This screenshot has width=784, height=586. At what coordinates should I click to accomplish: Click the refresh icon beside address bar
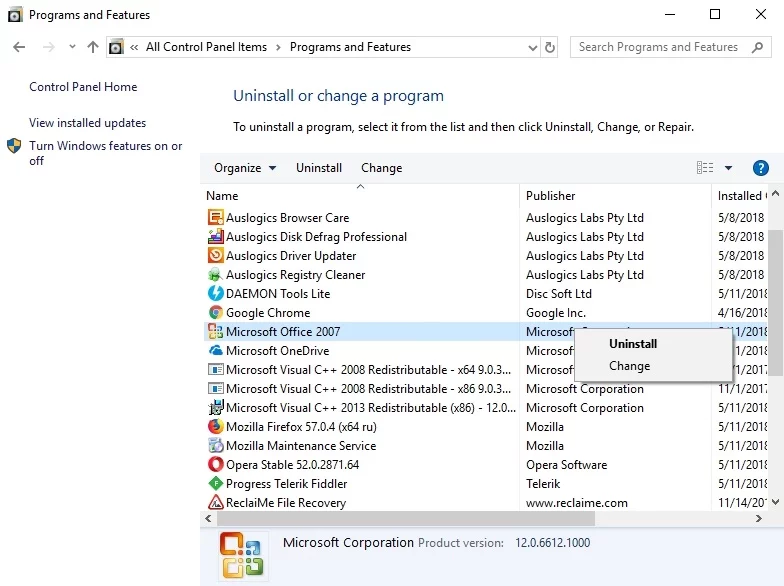click(550, 47)
